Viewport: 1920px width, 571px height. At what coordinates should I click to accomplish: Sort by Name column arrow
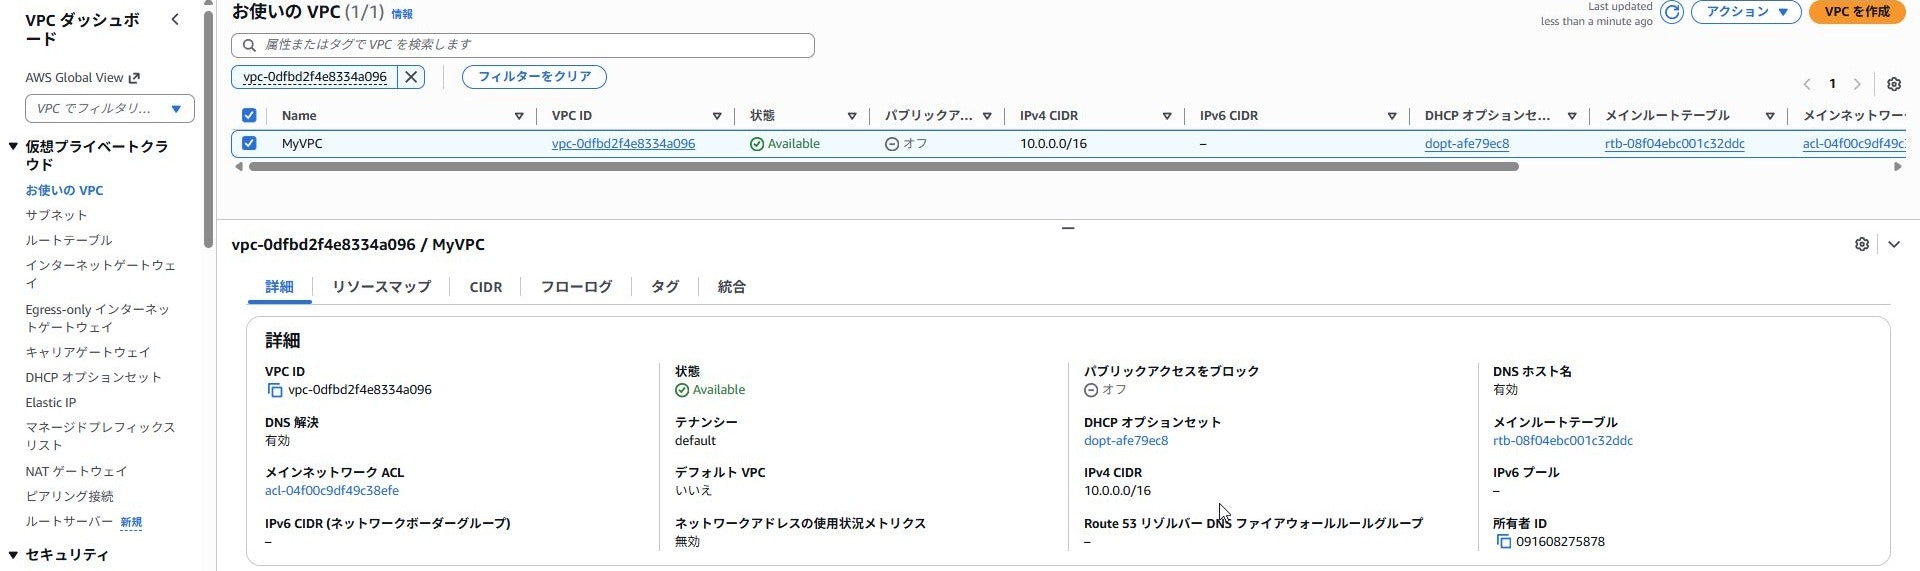point(519,116)
